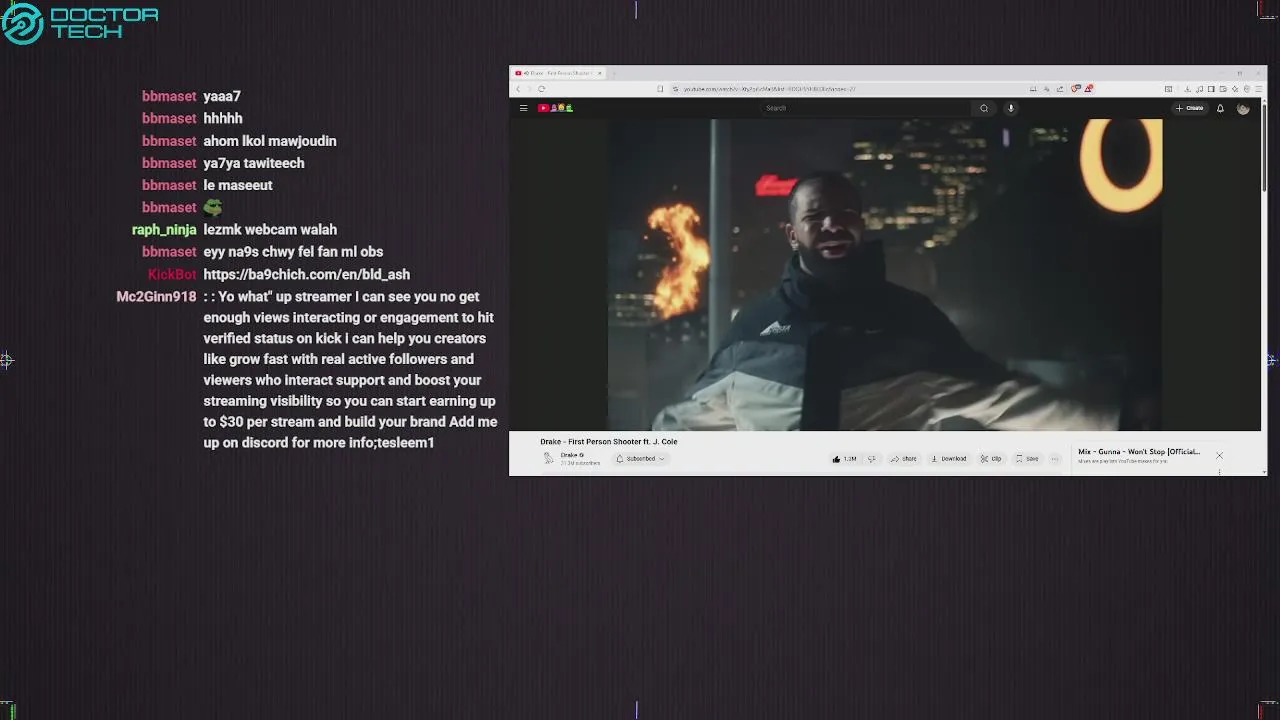
Task: Open a new browser tab
Action: 614,73
